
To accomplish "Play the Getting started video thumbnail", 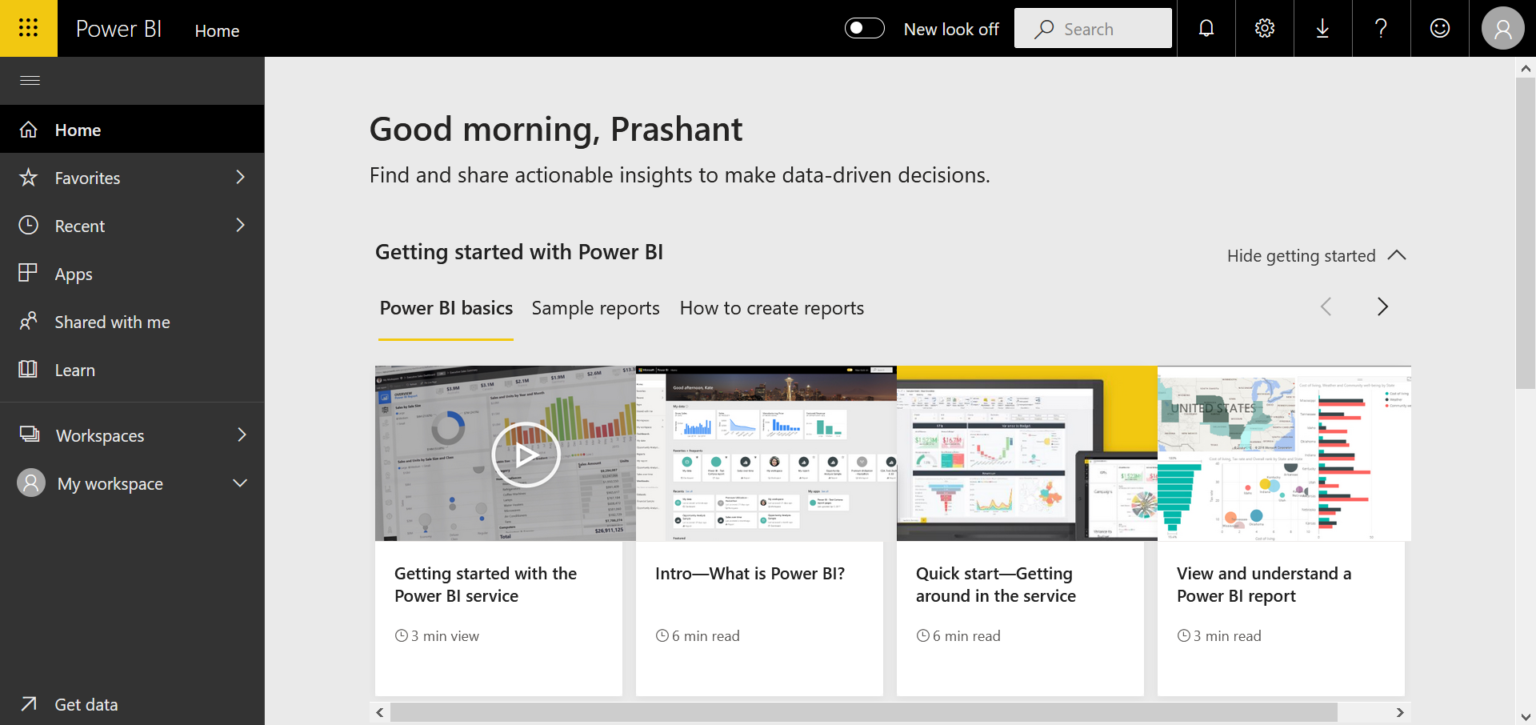I will [525, 454].
